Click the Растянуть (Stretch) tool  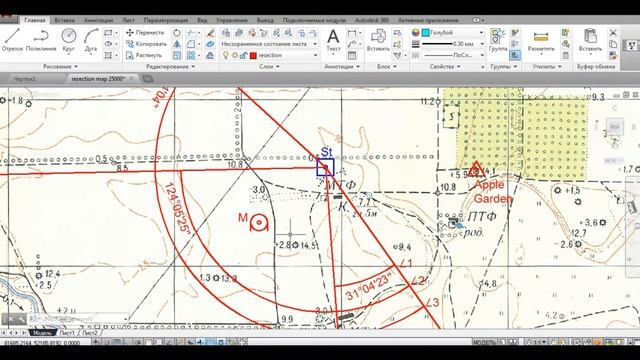[x=144, y=55]
